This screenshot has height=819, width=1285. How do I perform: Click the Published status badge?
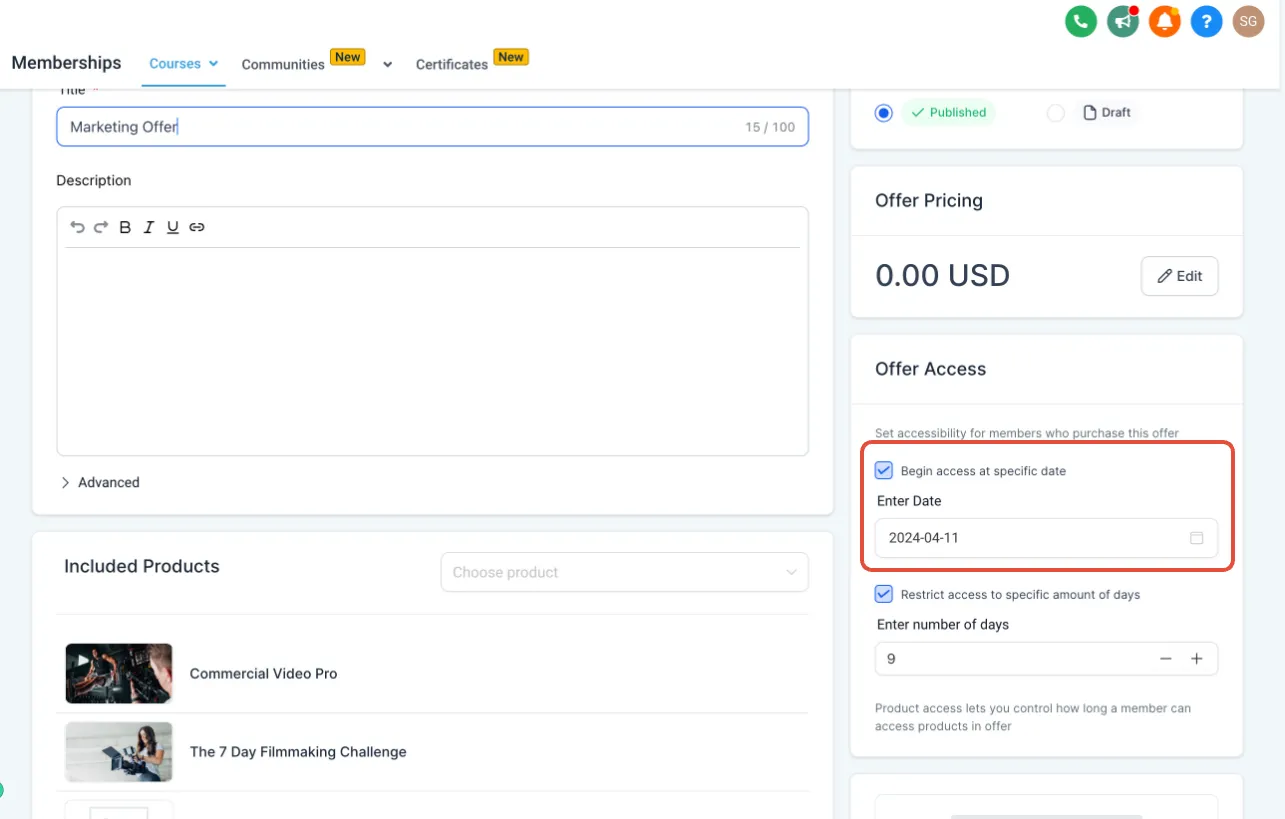[x=948, y=113]
